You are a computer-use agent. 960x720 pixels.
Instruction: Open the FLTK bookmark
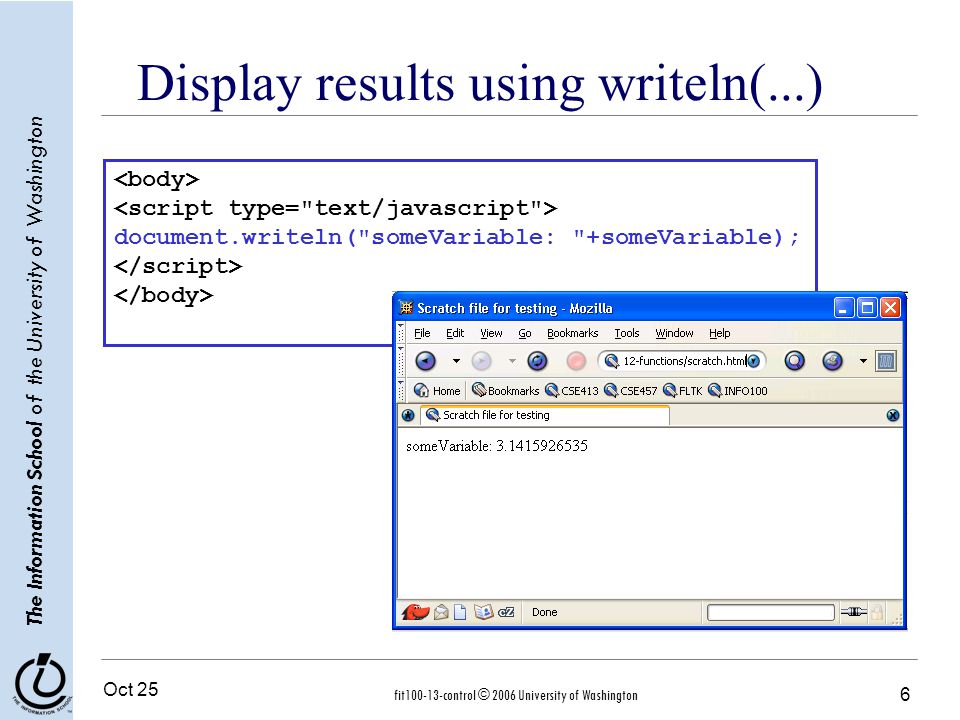coord(683,391)
